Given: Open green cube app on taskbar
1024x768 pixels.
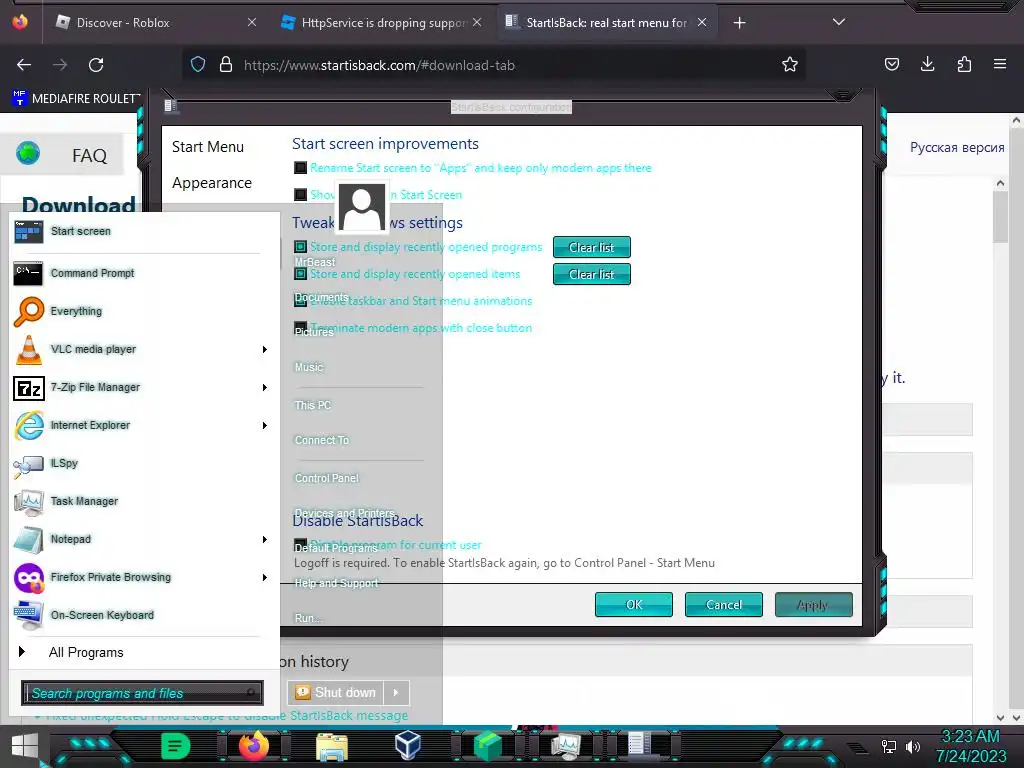Looking at the screenshot, I should coord(487,746).
